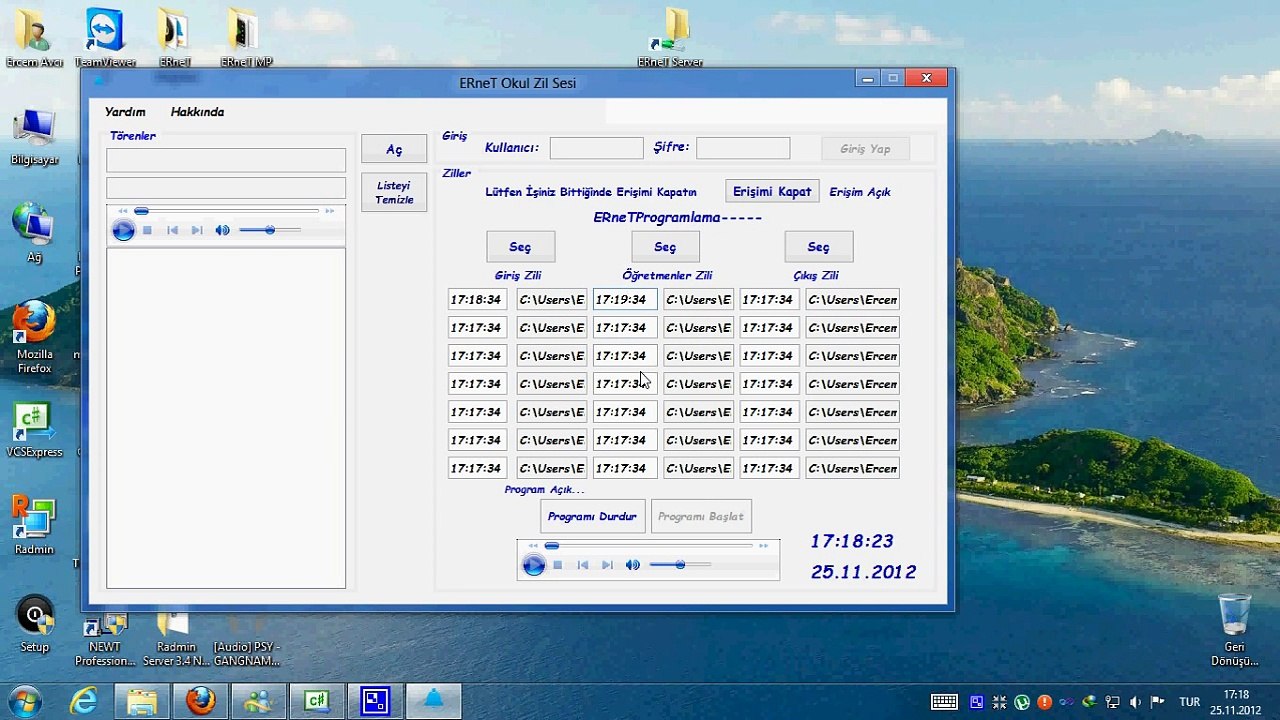This screenshot has height=720, width=1280.
Task: Launch Internet Explorer from taskbar
Action: (x=83, y=700)
